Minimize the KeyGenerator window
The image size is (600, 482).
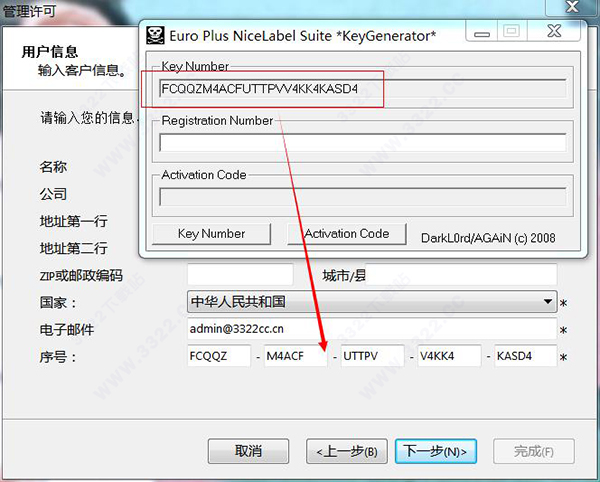click(482, 31)
